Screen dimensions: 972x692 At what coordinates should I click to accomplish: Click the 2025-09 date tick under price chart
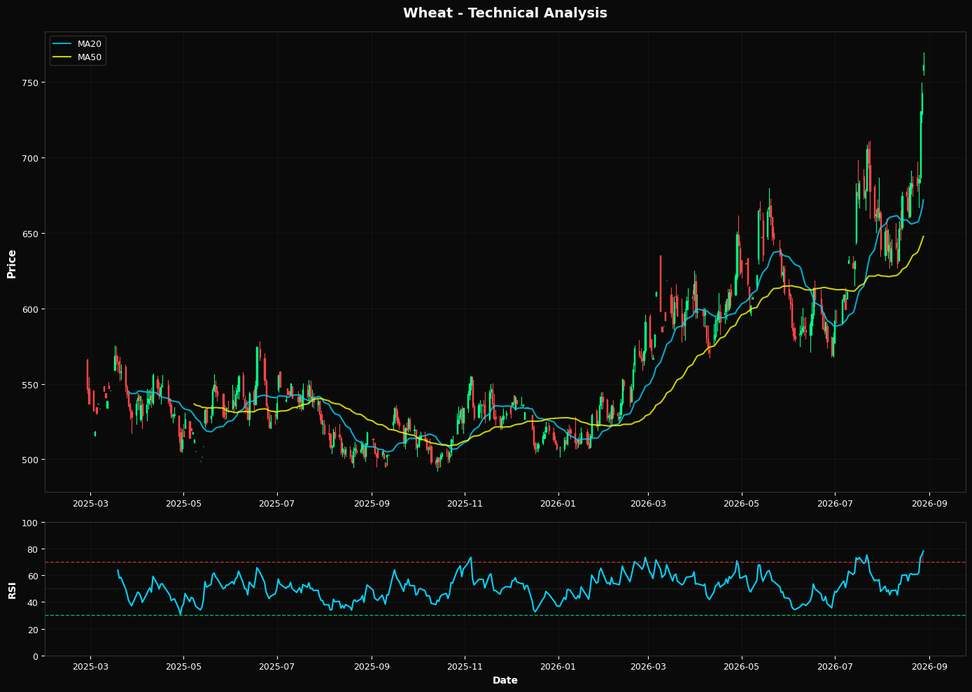pyautogui.click(x=371, y=503)
